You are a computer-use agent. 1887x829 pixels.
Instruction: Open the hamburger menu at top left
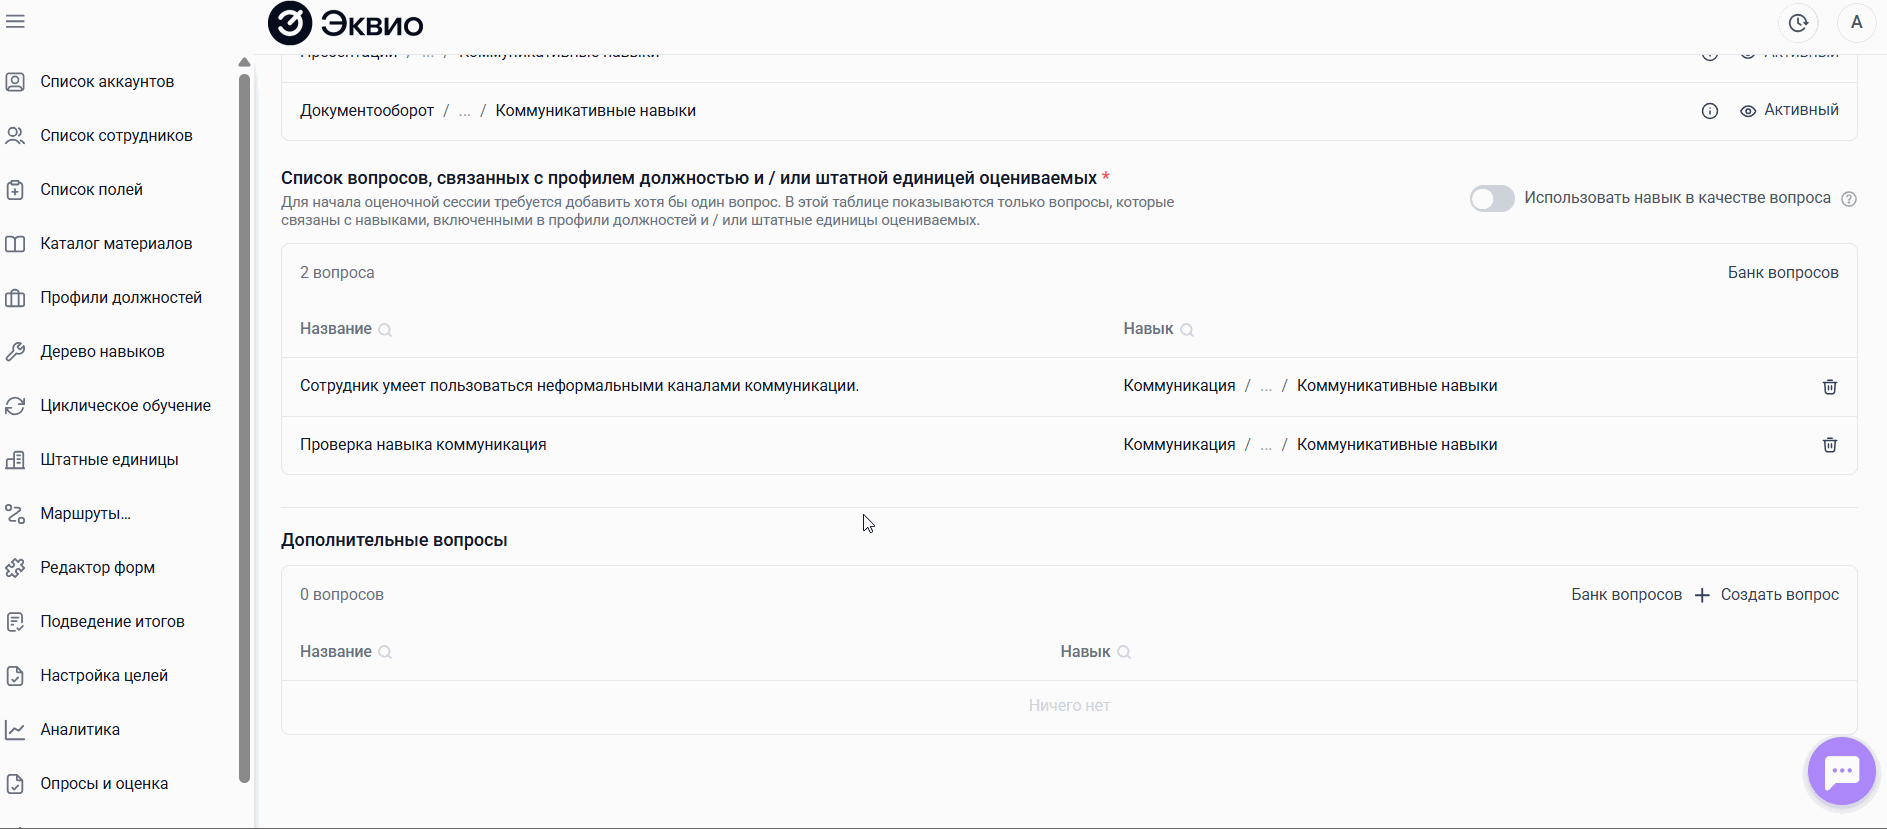(15, 21)
